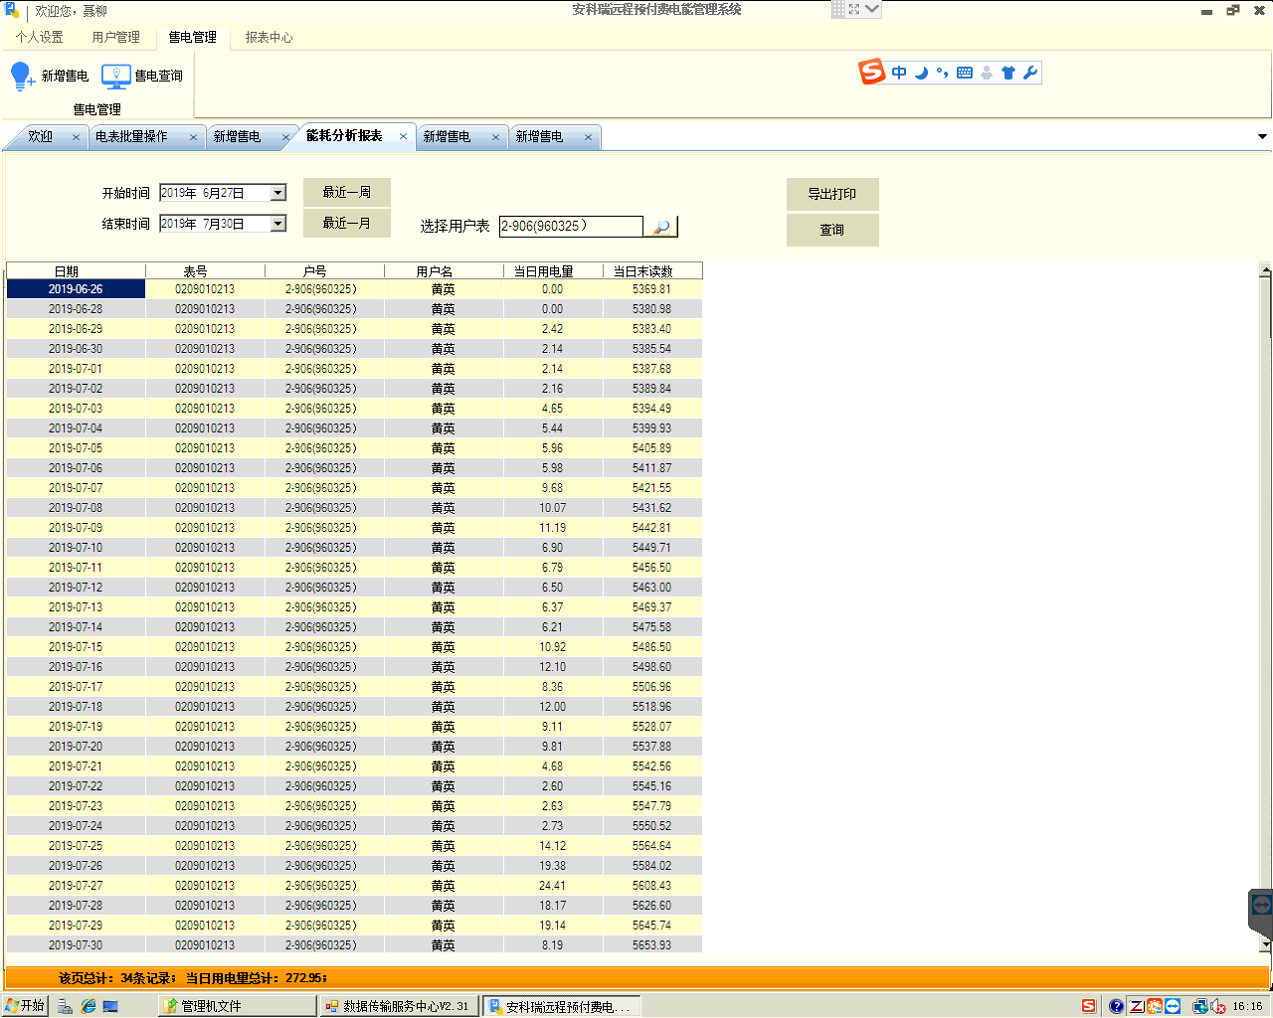The width and height of the screenshot is (1273, 1018).
Task: Expand the 结束时间 date dropdown
Action: click(x=279, y=224)
